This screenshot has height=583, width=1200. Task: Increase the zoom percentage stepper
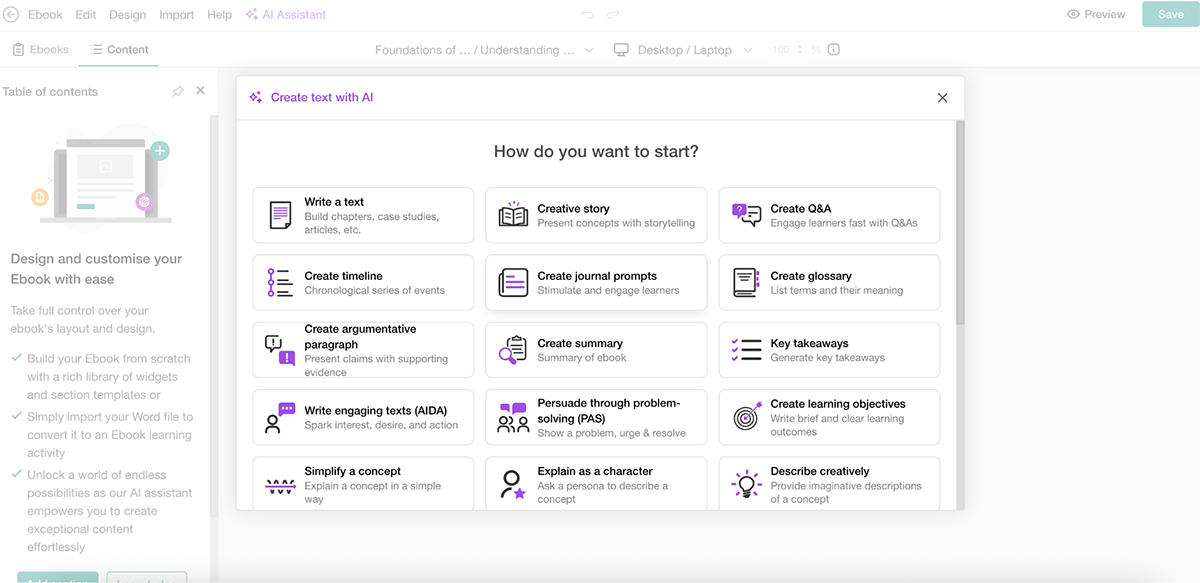(x=797, y=44)
